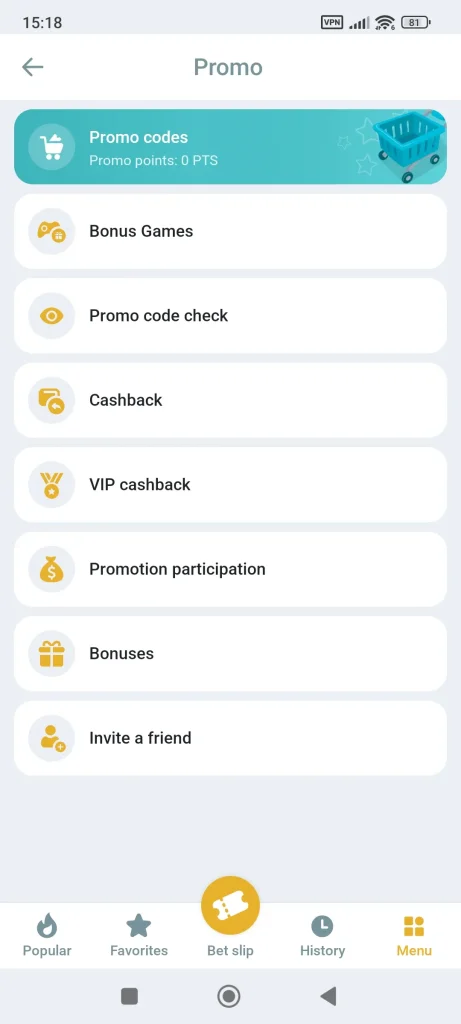Tap the VIP cashback medal icon
The width and height of the screenshot is (461, 1024).
pos(52,485)
